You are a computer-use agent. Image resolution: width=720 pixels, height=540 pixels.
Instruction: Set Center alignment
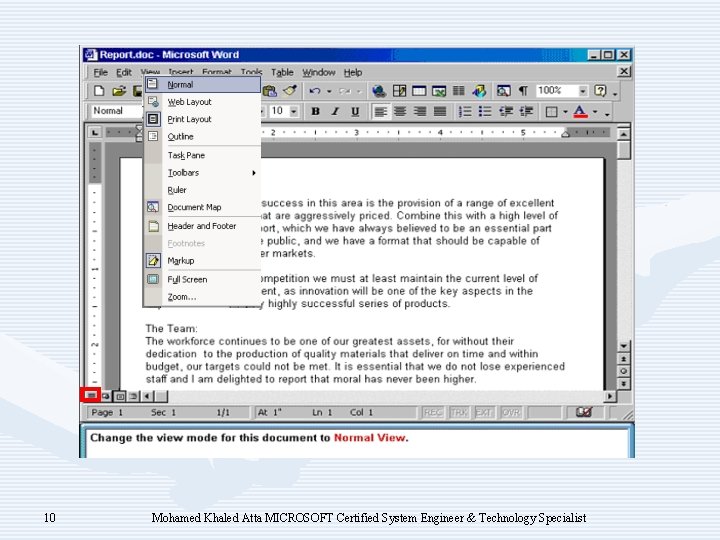point(400,112)
